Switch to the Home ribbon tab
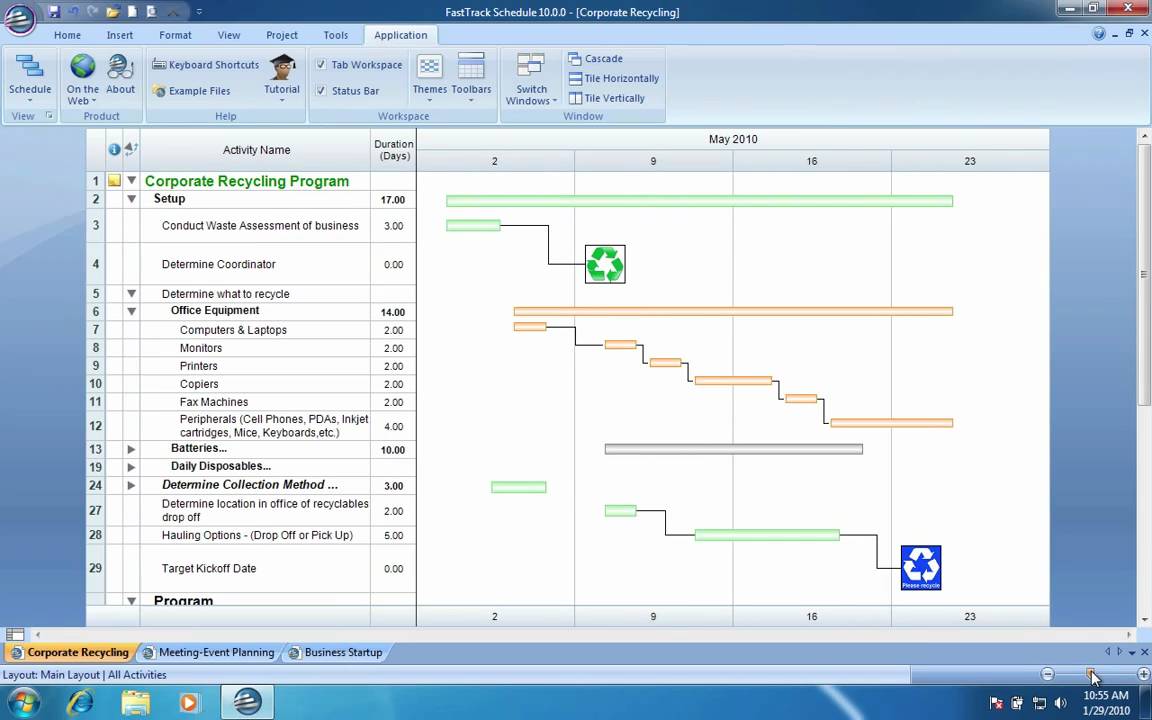This screenshot has width=1152, height=720. coord(67,35)
